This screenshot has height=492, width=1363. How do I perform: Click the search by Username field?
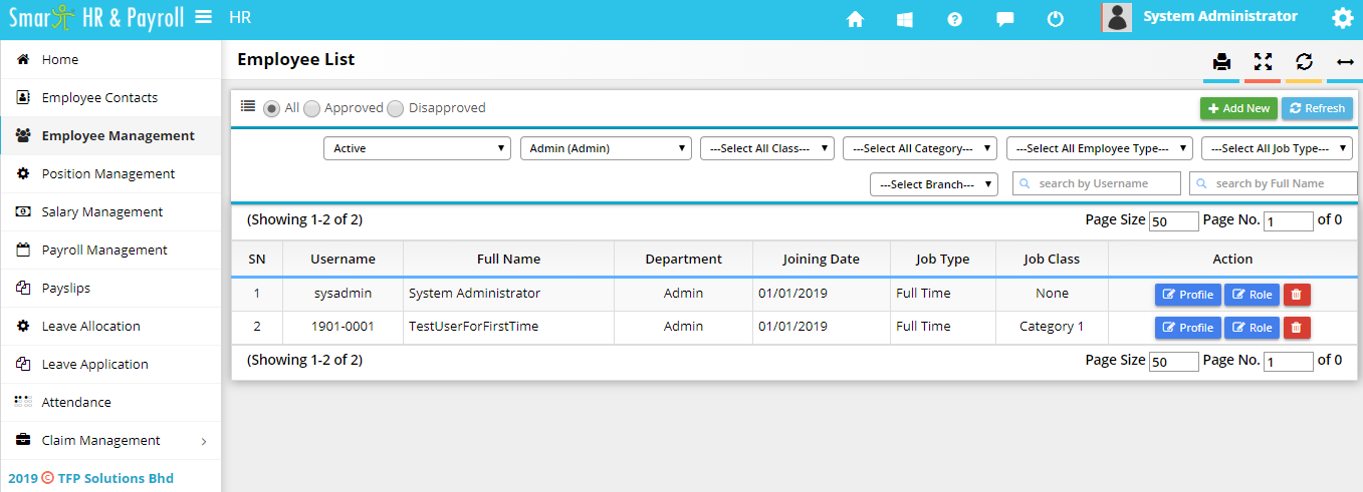[x=1096, y=183]
